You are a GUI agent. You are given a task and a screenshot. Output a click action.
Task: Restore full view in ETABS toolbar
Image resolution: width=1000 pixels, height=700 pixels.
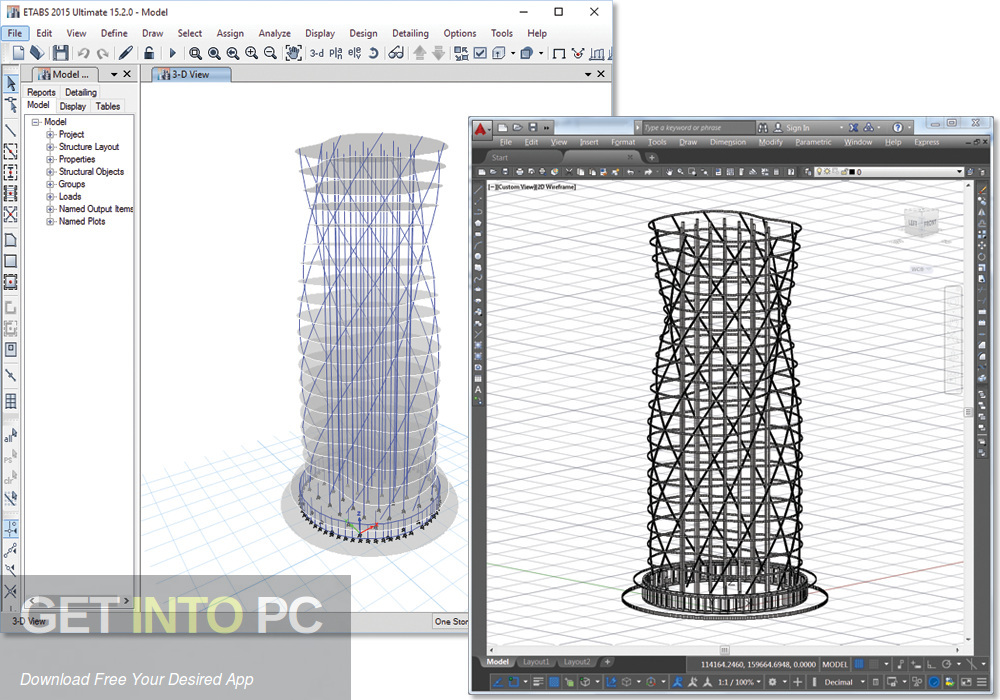(214, 54)
